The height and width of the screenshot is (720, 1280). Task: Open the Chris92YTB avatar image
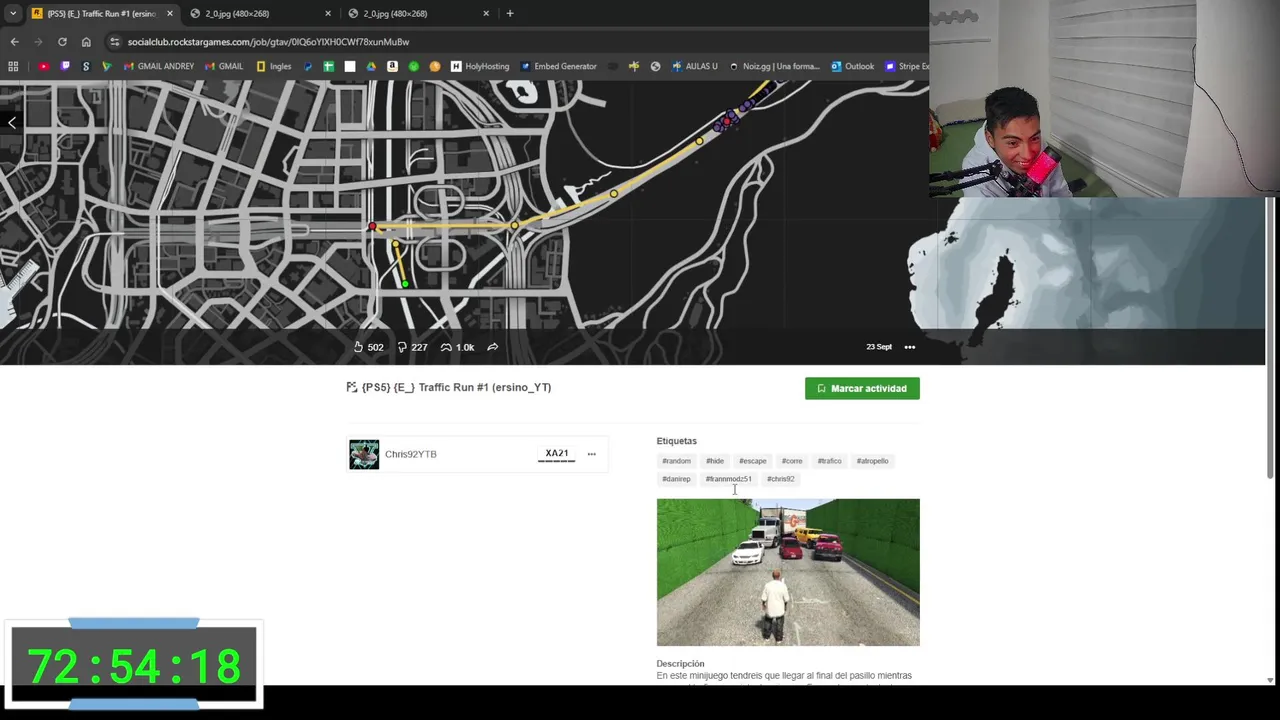click(x=364, y=454)
